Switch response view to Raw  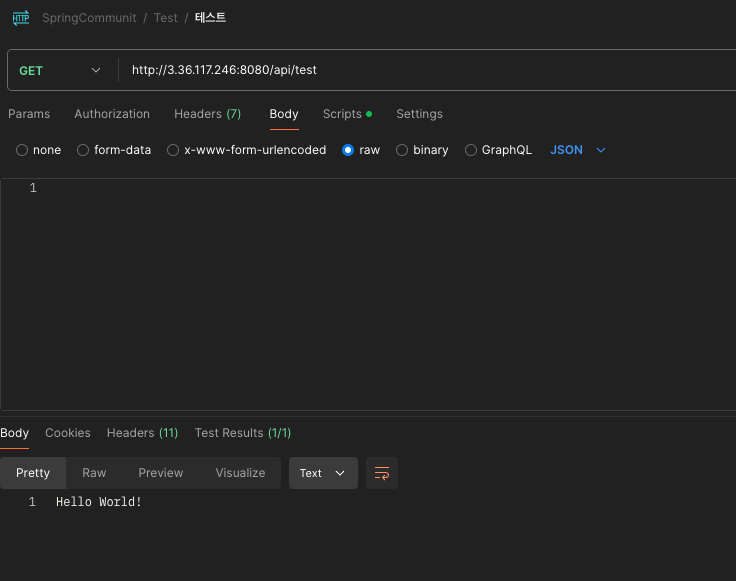[x=94, y=473]
